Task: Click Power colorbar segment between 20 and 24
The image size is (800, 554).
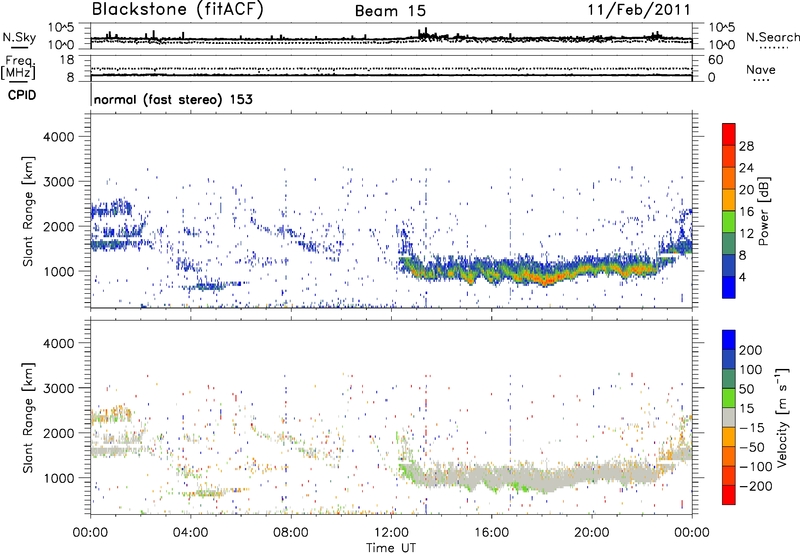Action: click(729, 179)
